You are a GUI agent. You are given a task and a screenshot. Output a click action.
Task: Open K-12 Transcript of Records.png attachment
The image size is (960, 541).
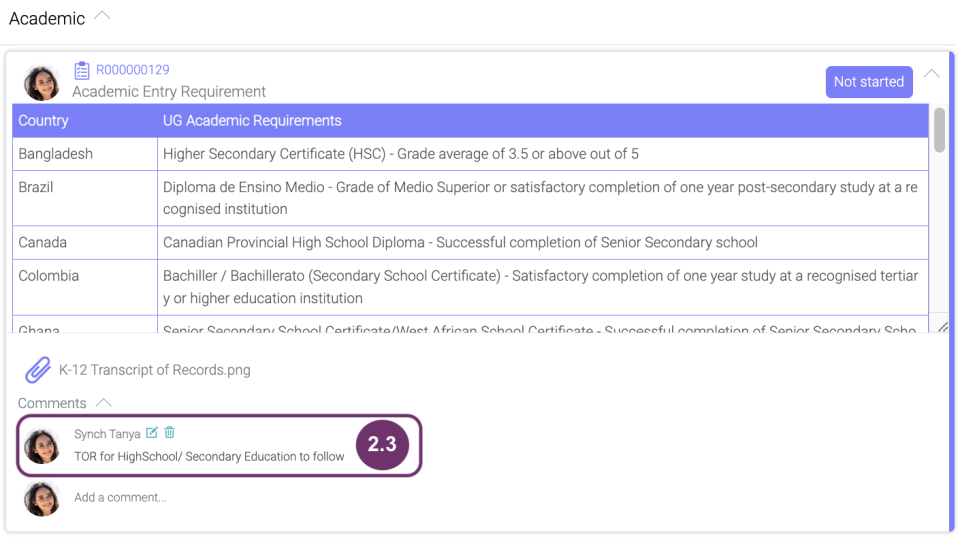[154, 370]
